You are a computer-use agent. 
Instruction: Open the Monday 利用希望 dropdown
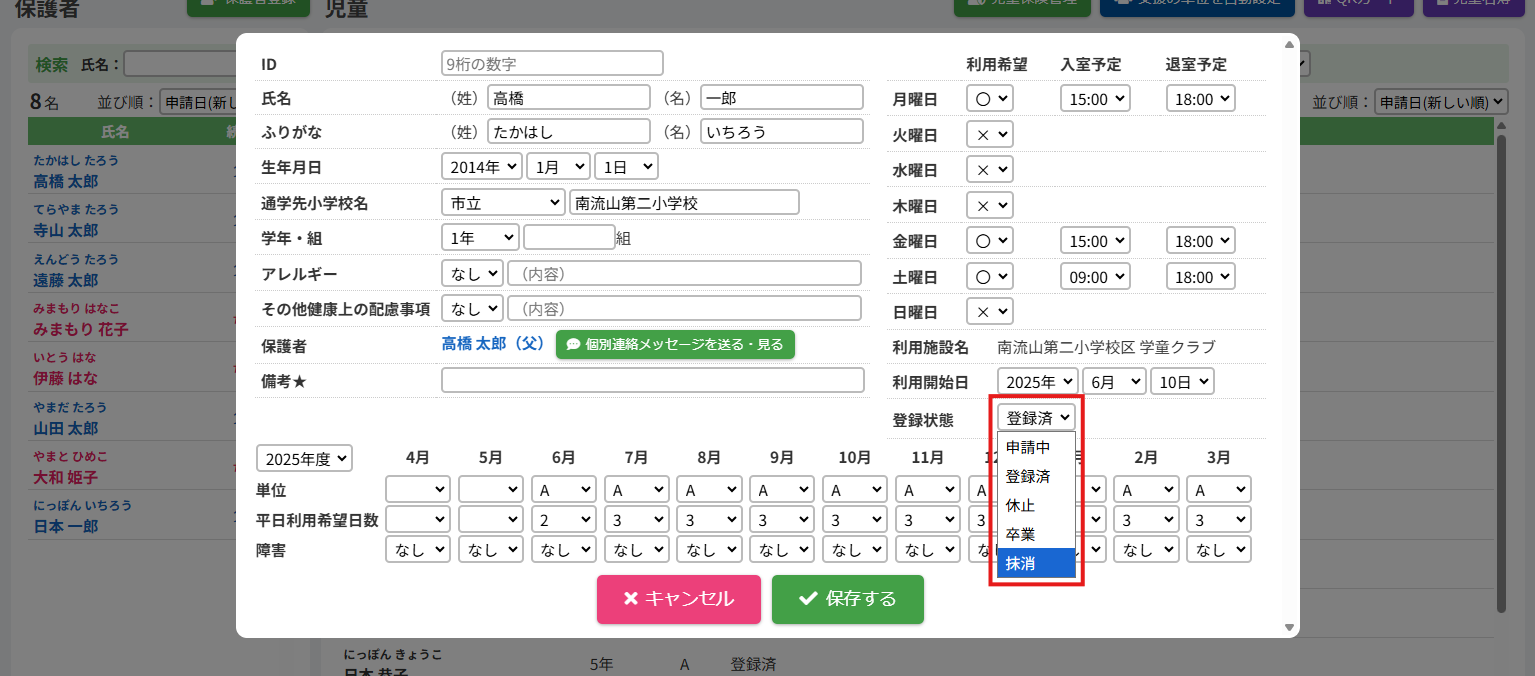coord(989,99)
